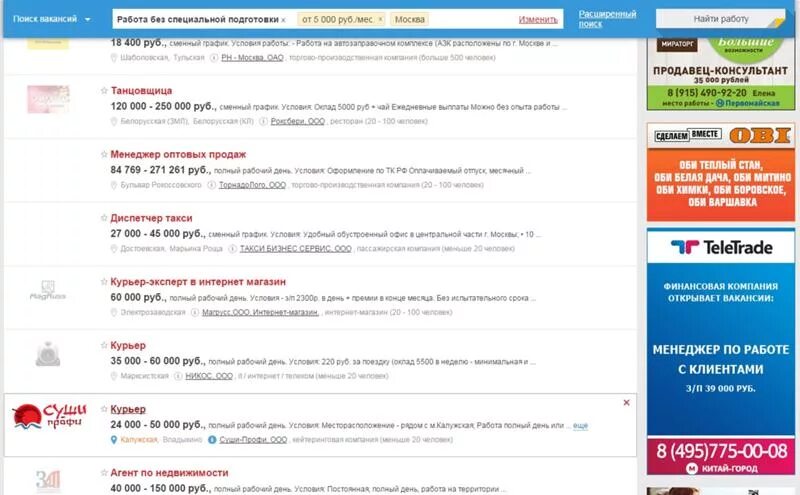The image size is (800, 495).
Task: Click map pin icon before Электрозаводская
Action: coord(114,312)
